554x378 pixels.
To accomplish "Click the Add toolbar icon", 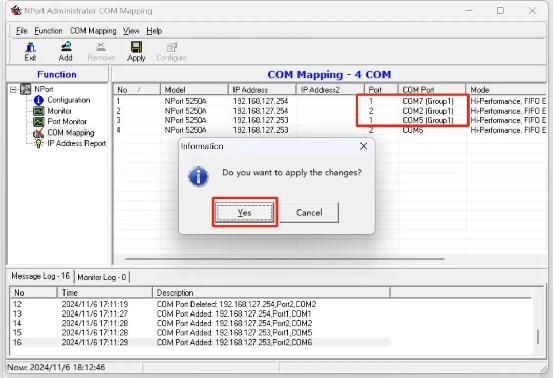I will 66,52.
